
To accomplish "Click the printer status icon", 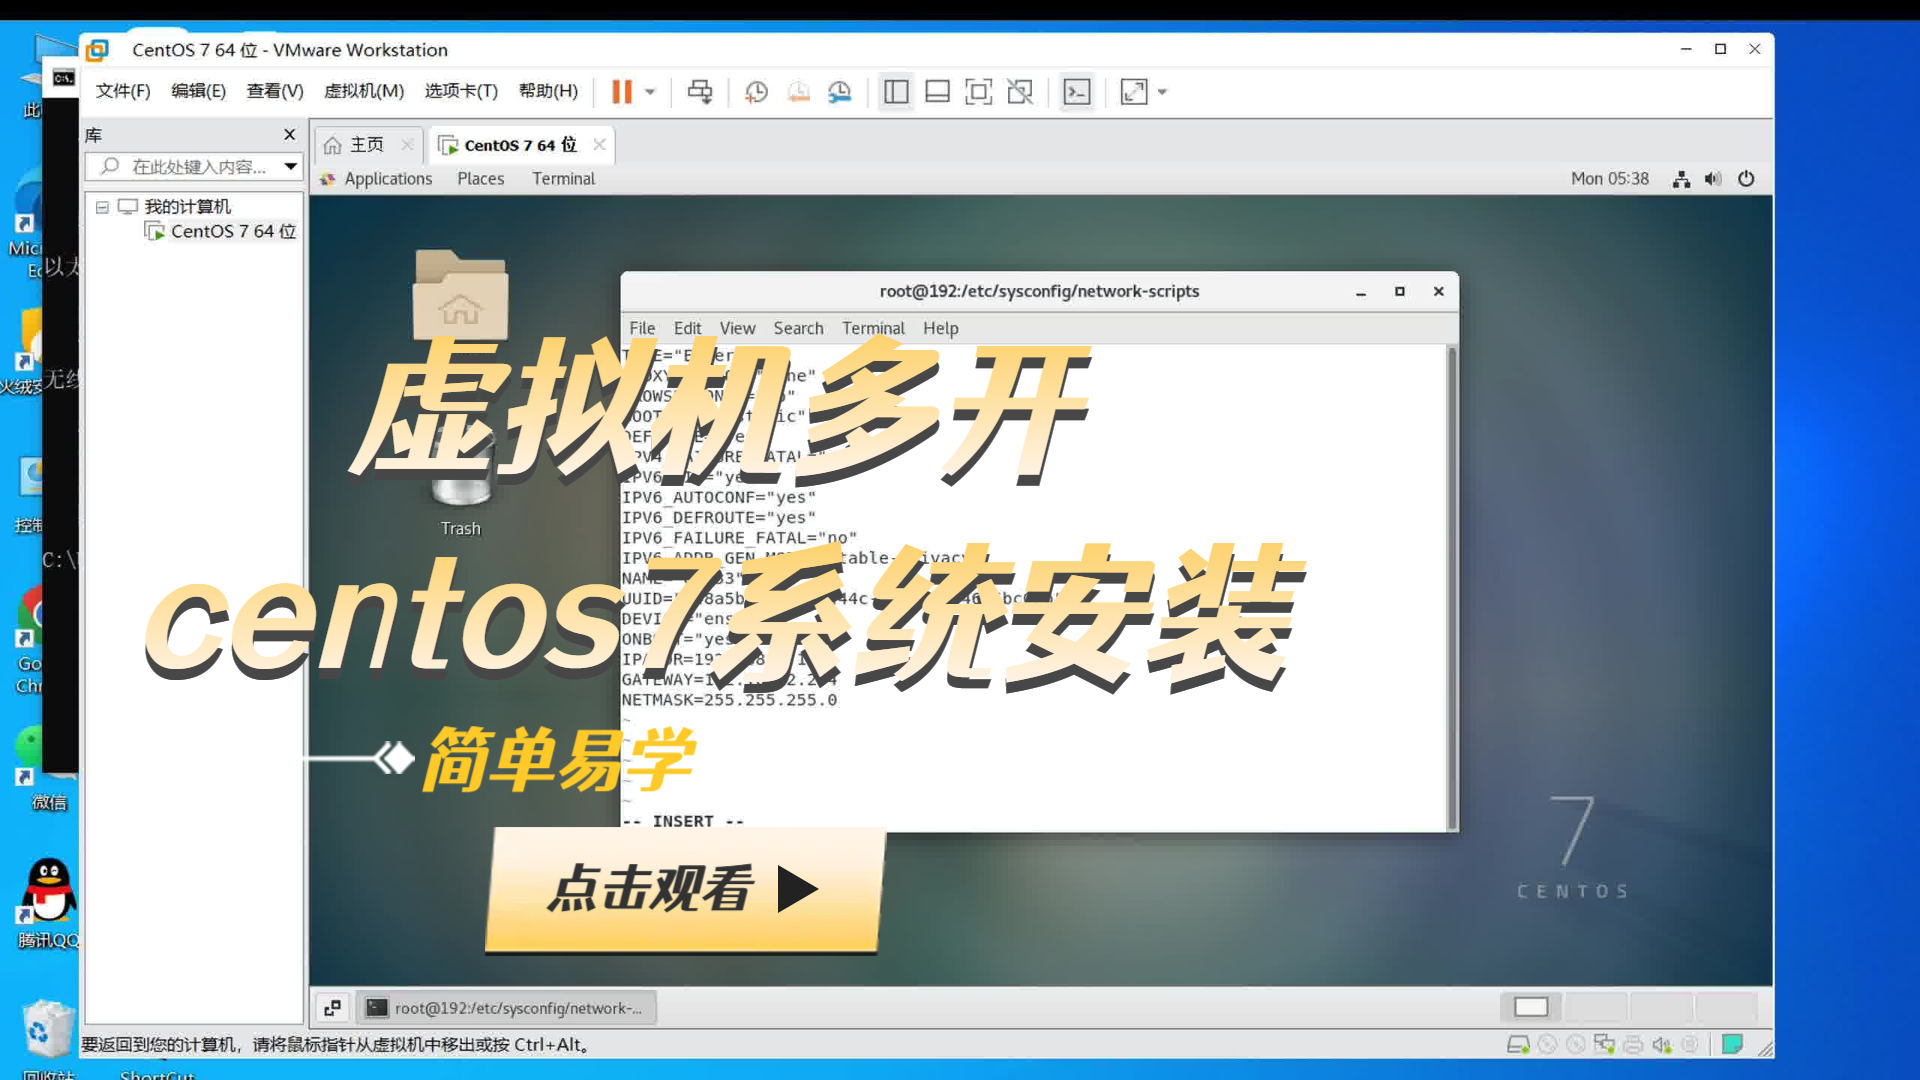I will 1633,1045.
